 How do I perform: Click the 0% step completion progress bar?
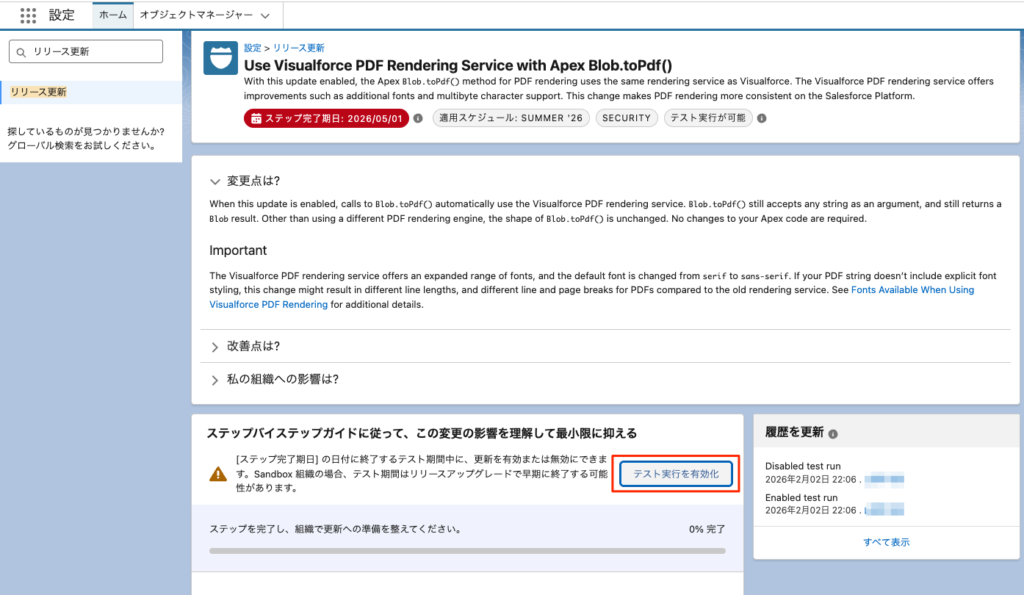pos(467,550)
